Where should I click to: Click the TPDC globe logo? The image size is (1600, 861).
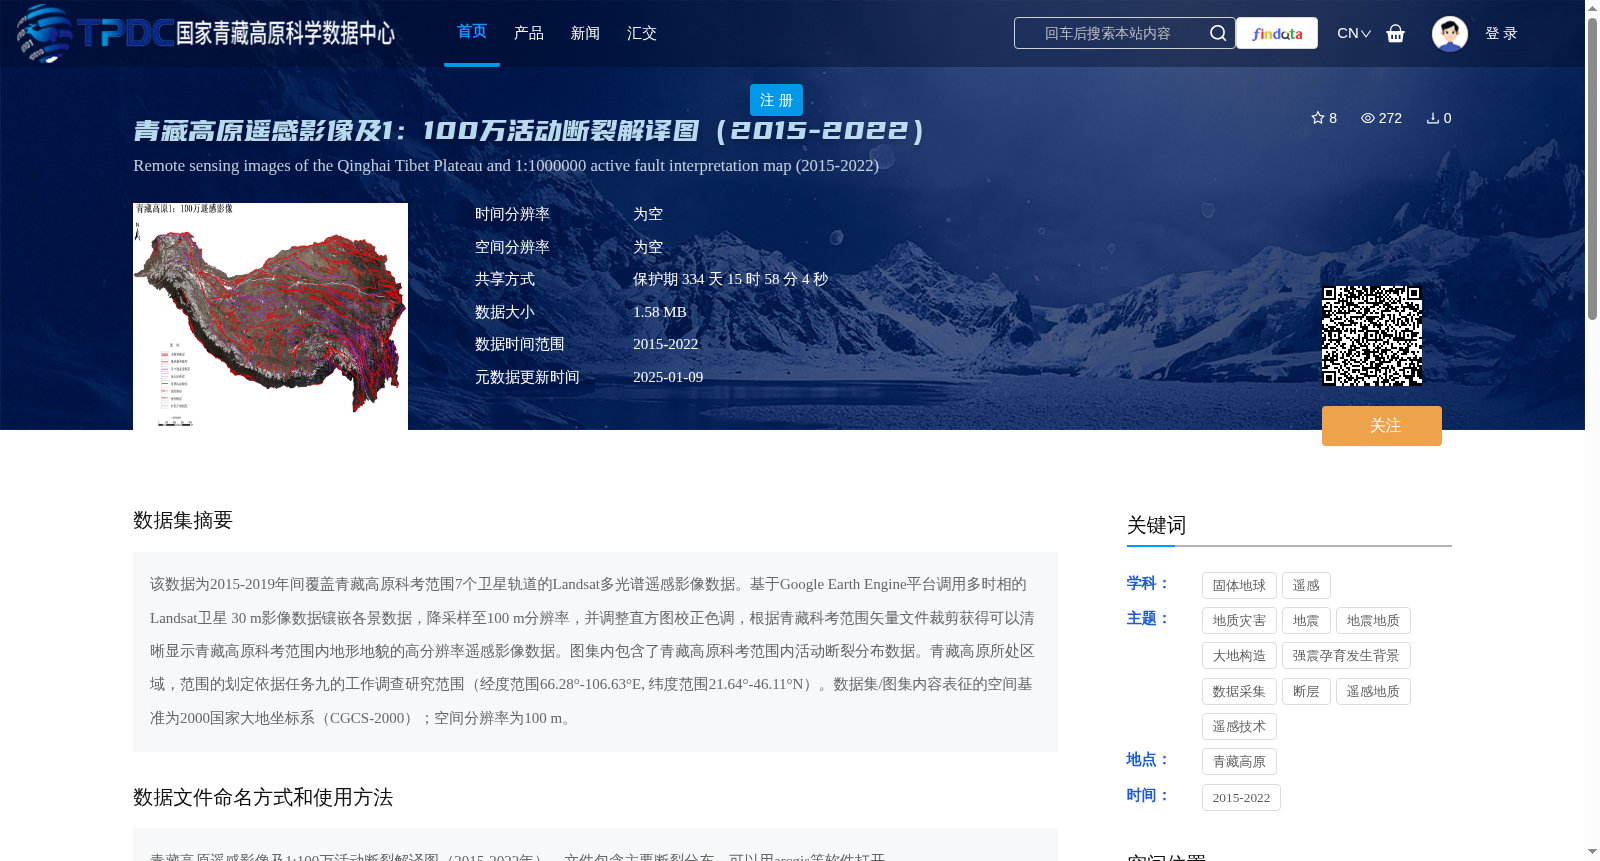point(44,33)
